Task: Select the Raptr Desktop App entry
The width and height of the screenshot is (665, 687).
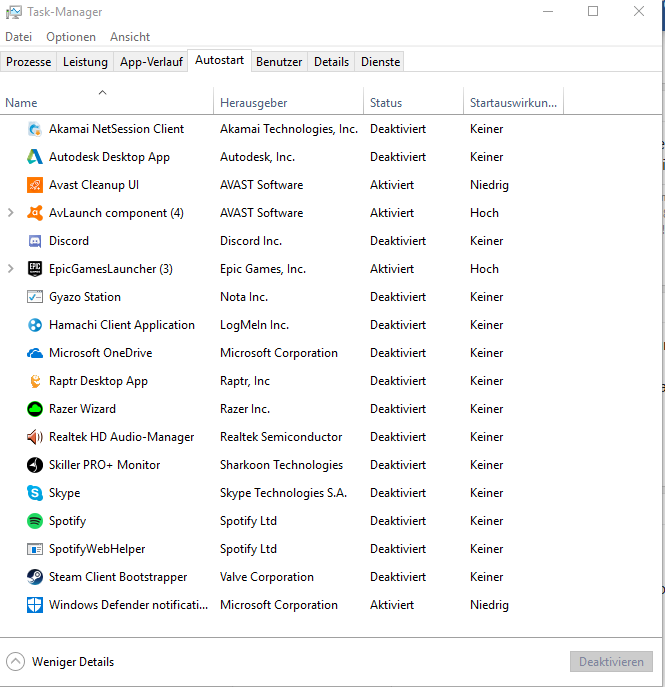Action: [98, 381]
